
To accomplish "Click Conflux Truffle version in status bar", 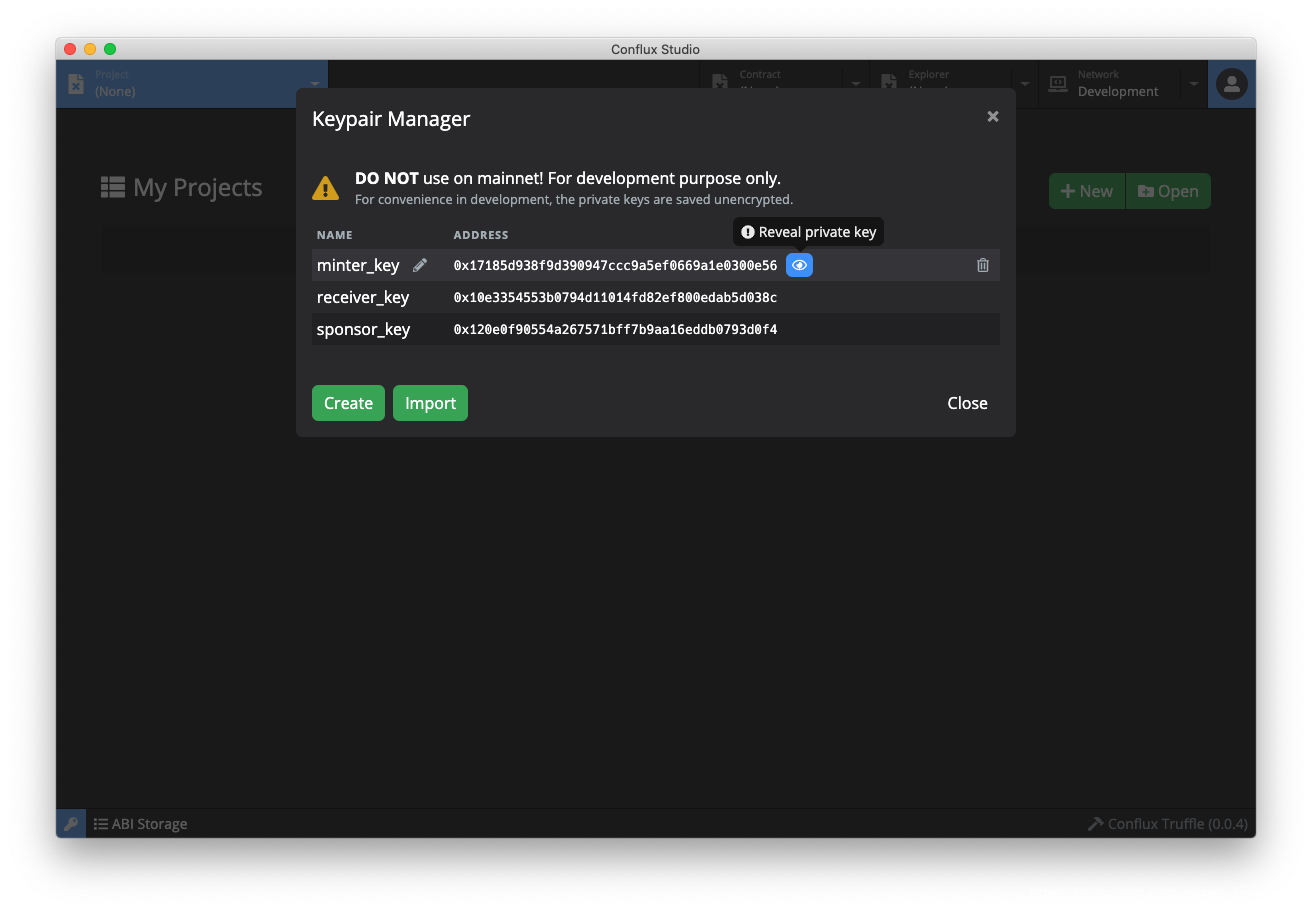I will click(x=1168, y=824).
